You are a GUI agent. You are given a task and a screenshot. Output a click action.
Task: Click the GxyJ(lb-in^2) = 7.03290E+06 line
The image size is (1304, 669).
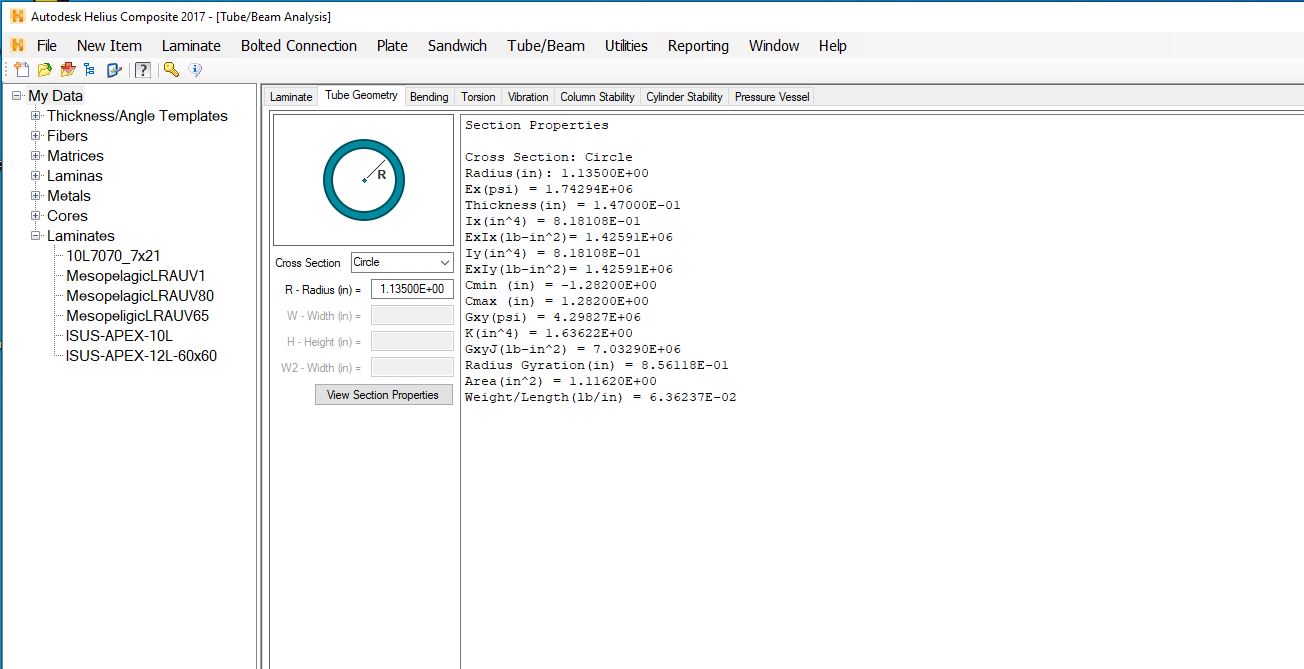pyautogui.click(x=573, y=349)
